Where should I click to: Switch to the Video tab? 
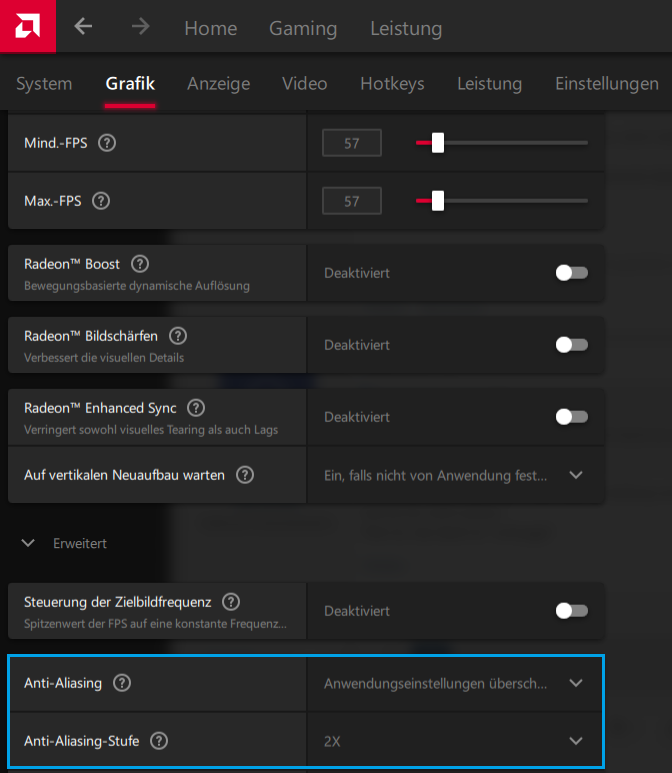pos(304,83)
